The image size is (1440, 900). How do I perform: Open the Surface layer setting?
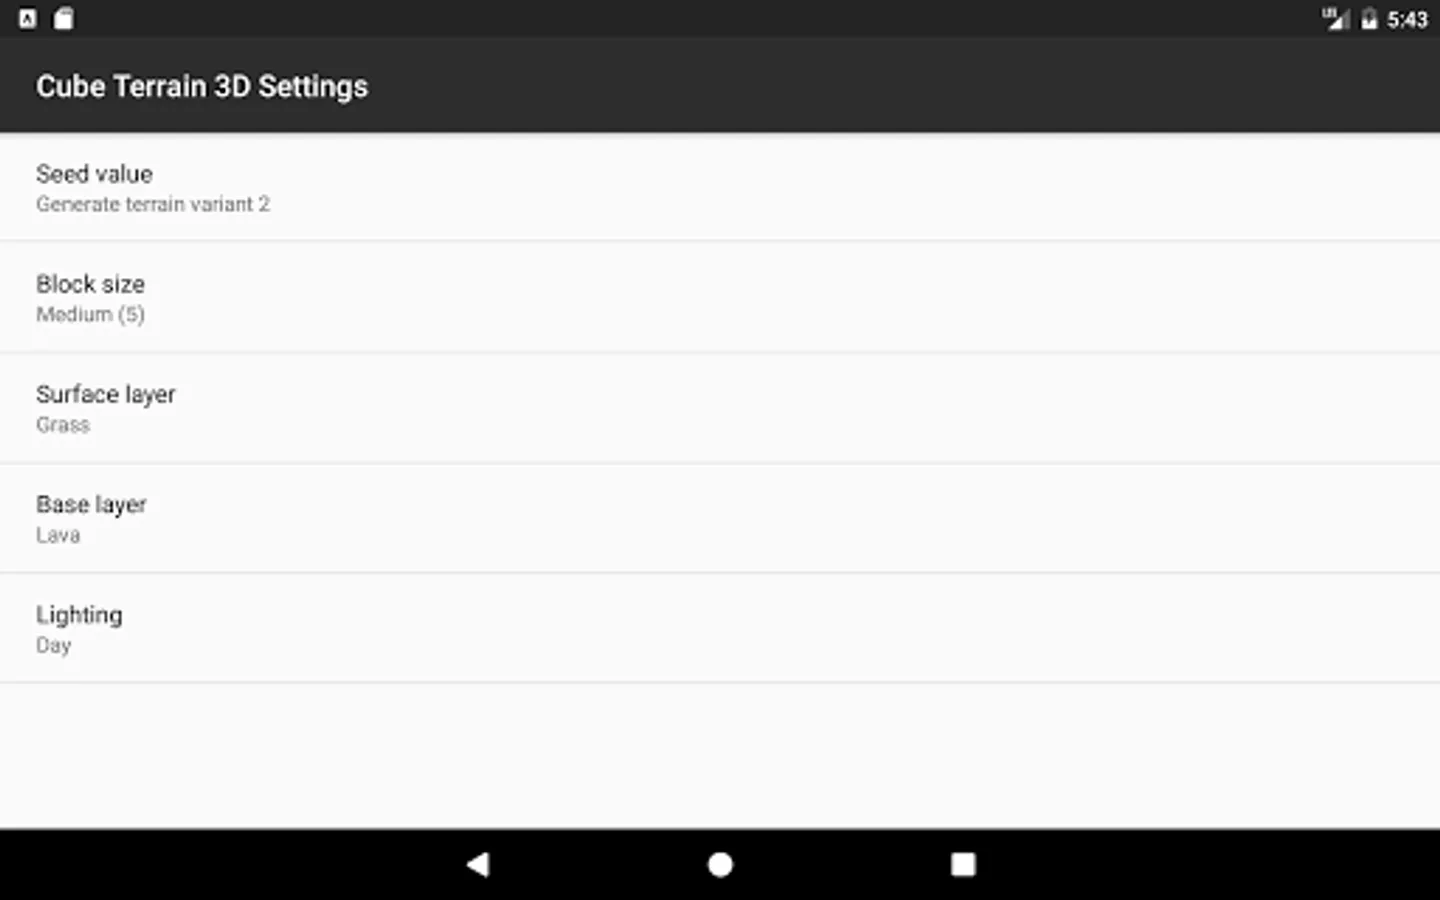[106, 394]
